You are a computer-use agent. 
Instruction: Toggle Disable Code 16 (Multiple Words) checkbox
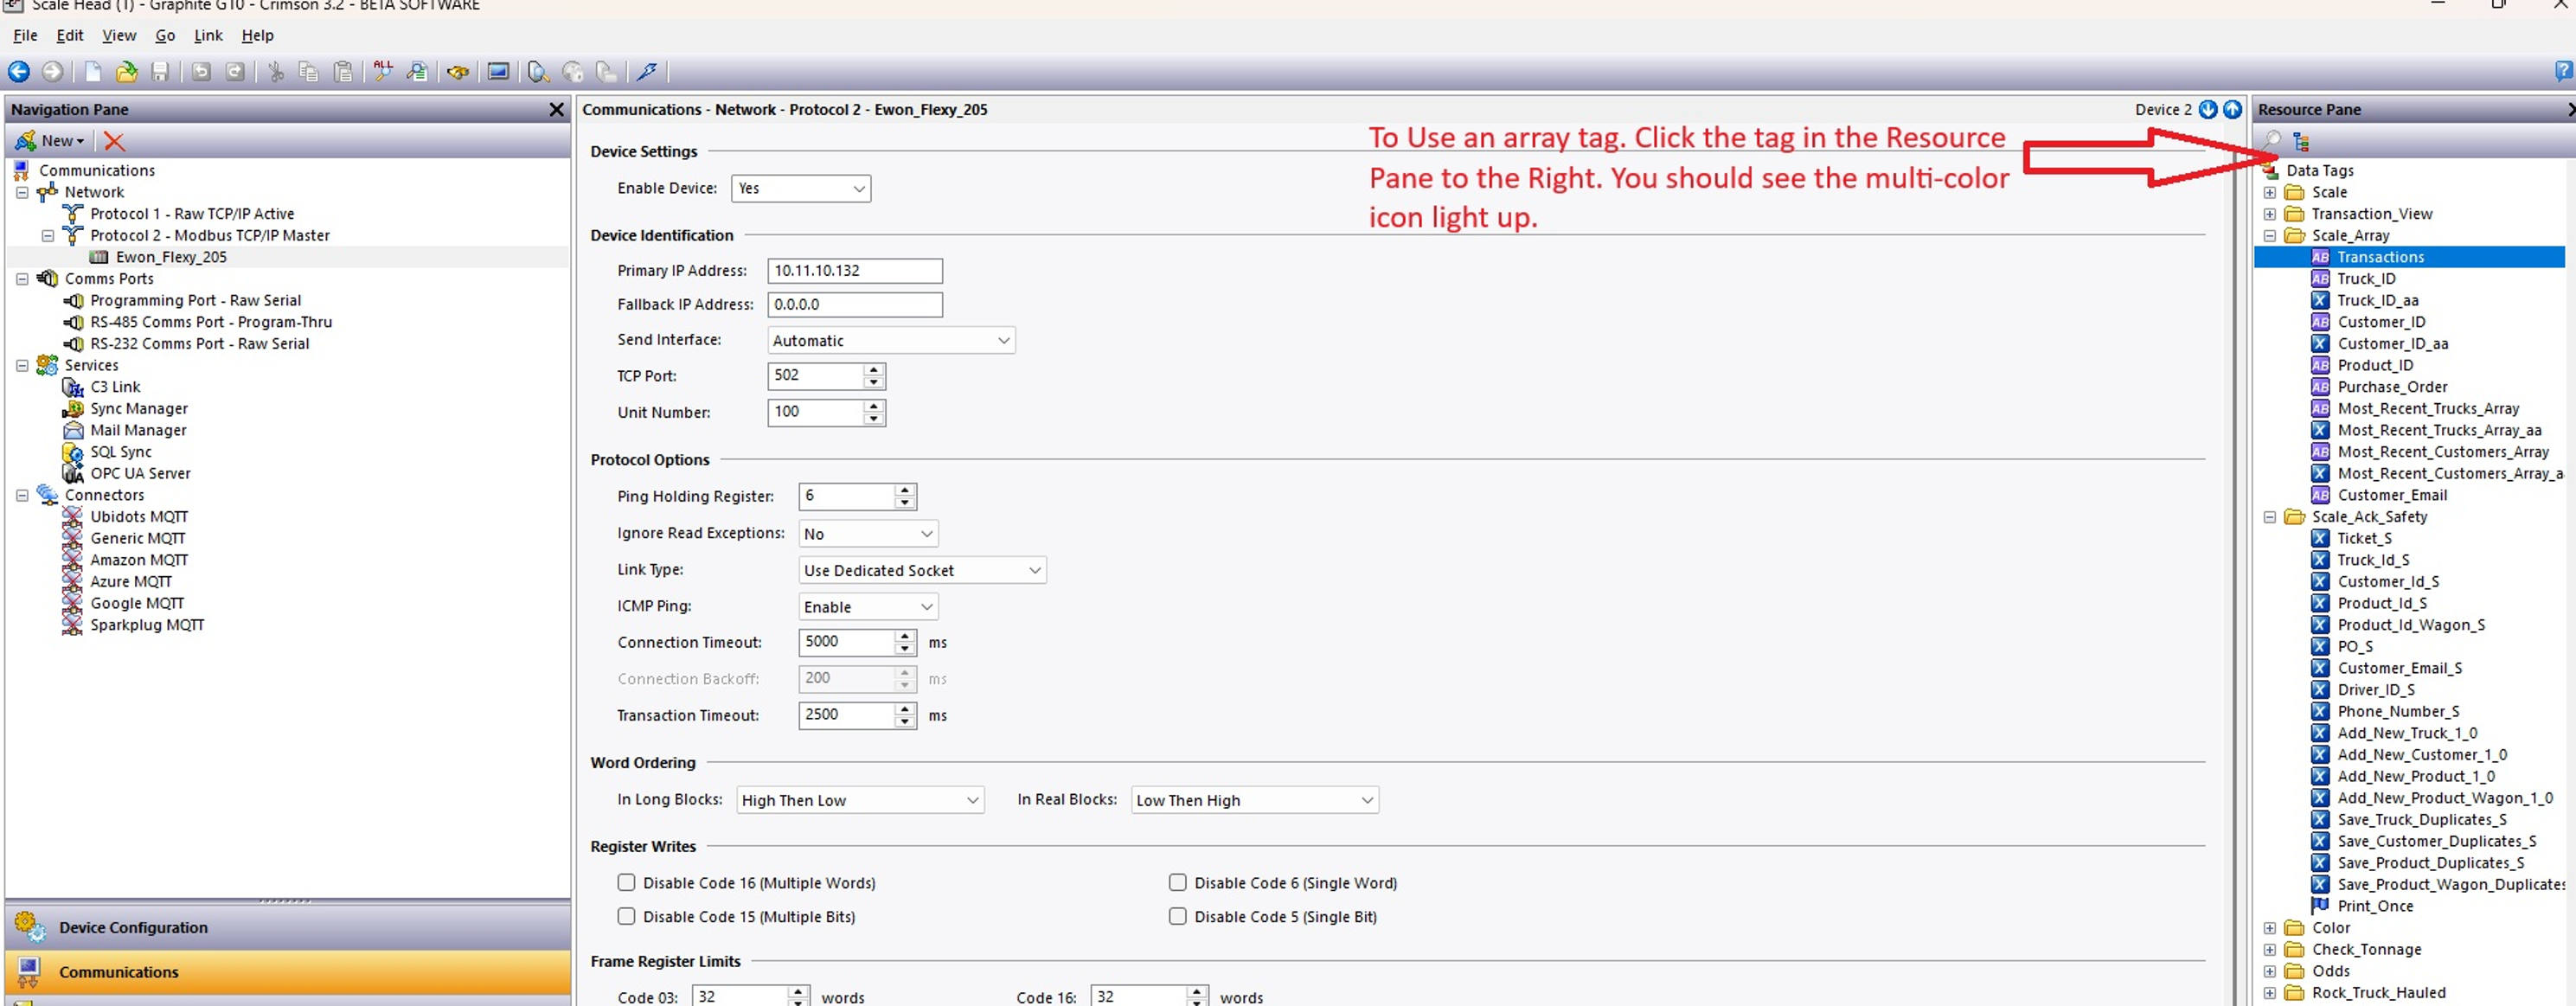click(x=626, y=882)
